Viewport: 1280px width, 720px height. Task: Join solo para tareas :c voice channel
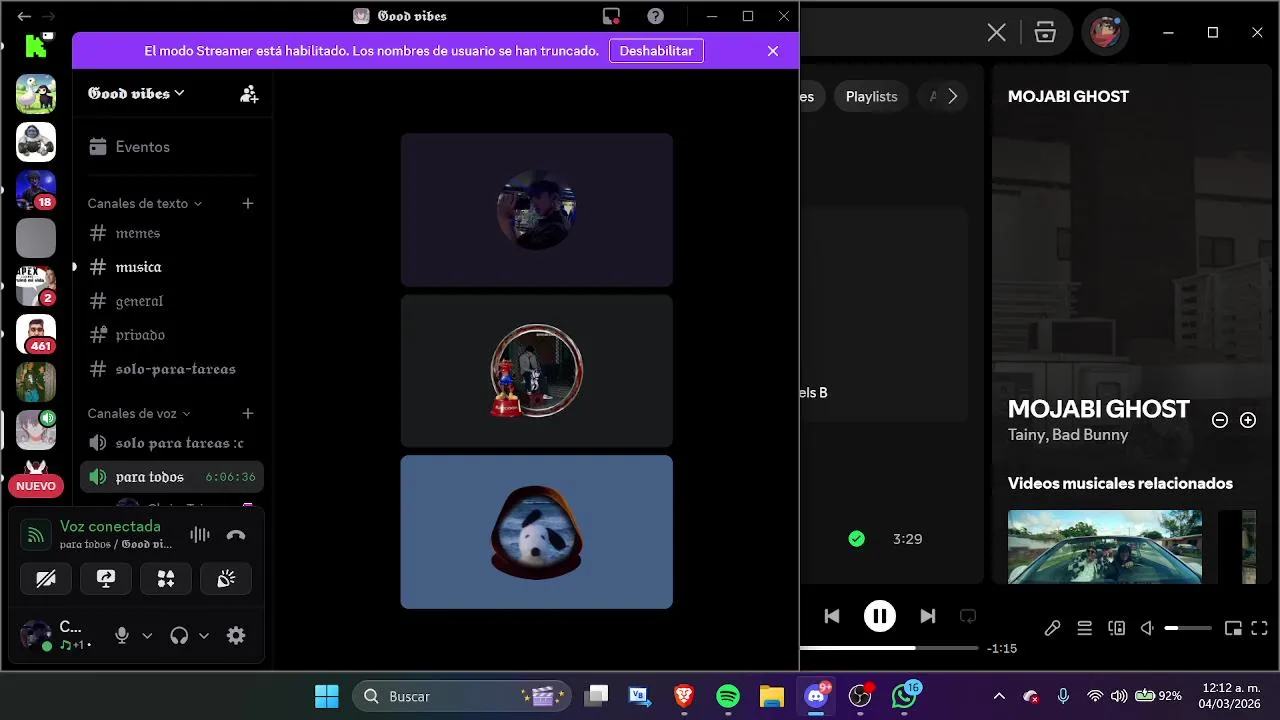pos(172,443)
